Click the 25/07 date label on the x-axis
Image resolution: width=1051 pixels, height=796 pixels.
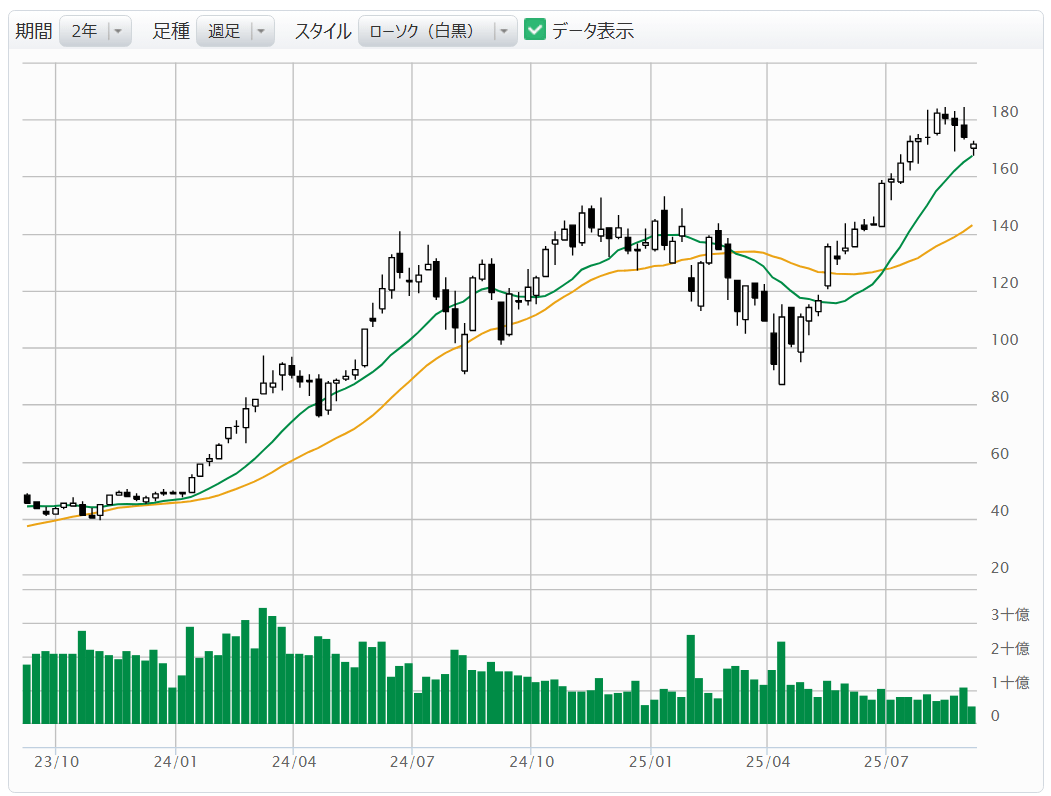pyautogui.click(x=887, y=762)
